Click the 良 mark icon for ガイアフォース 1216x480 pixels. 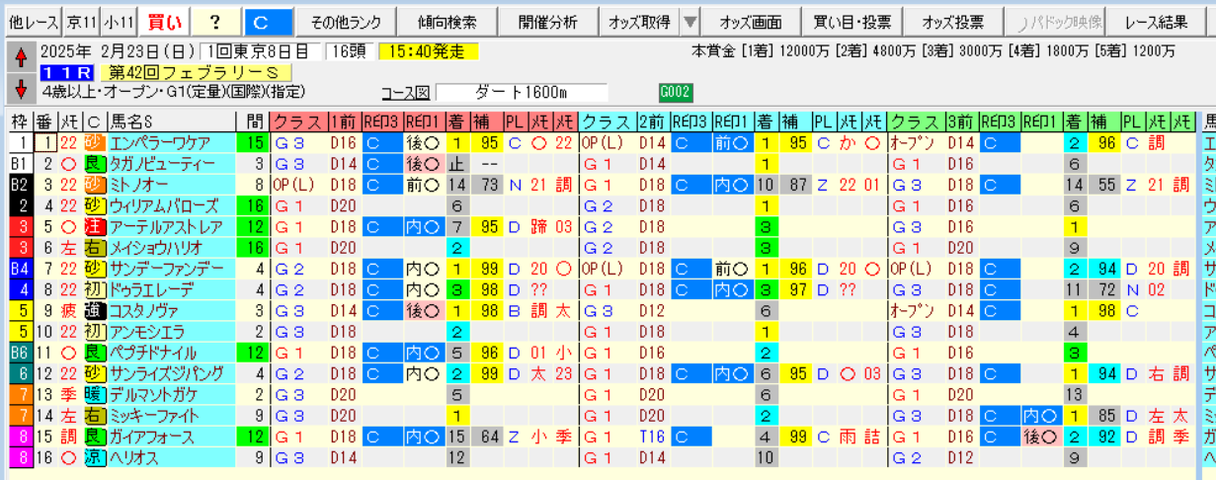pos(94,437)
